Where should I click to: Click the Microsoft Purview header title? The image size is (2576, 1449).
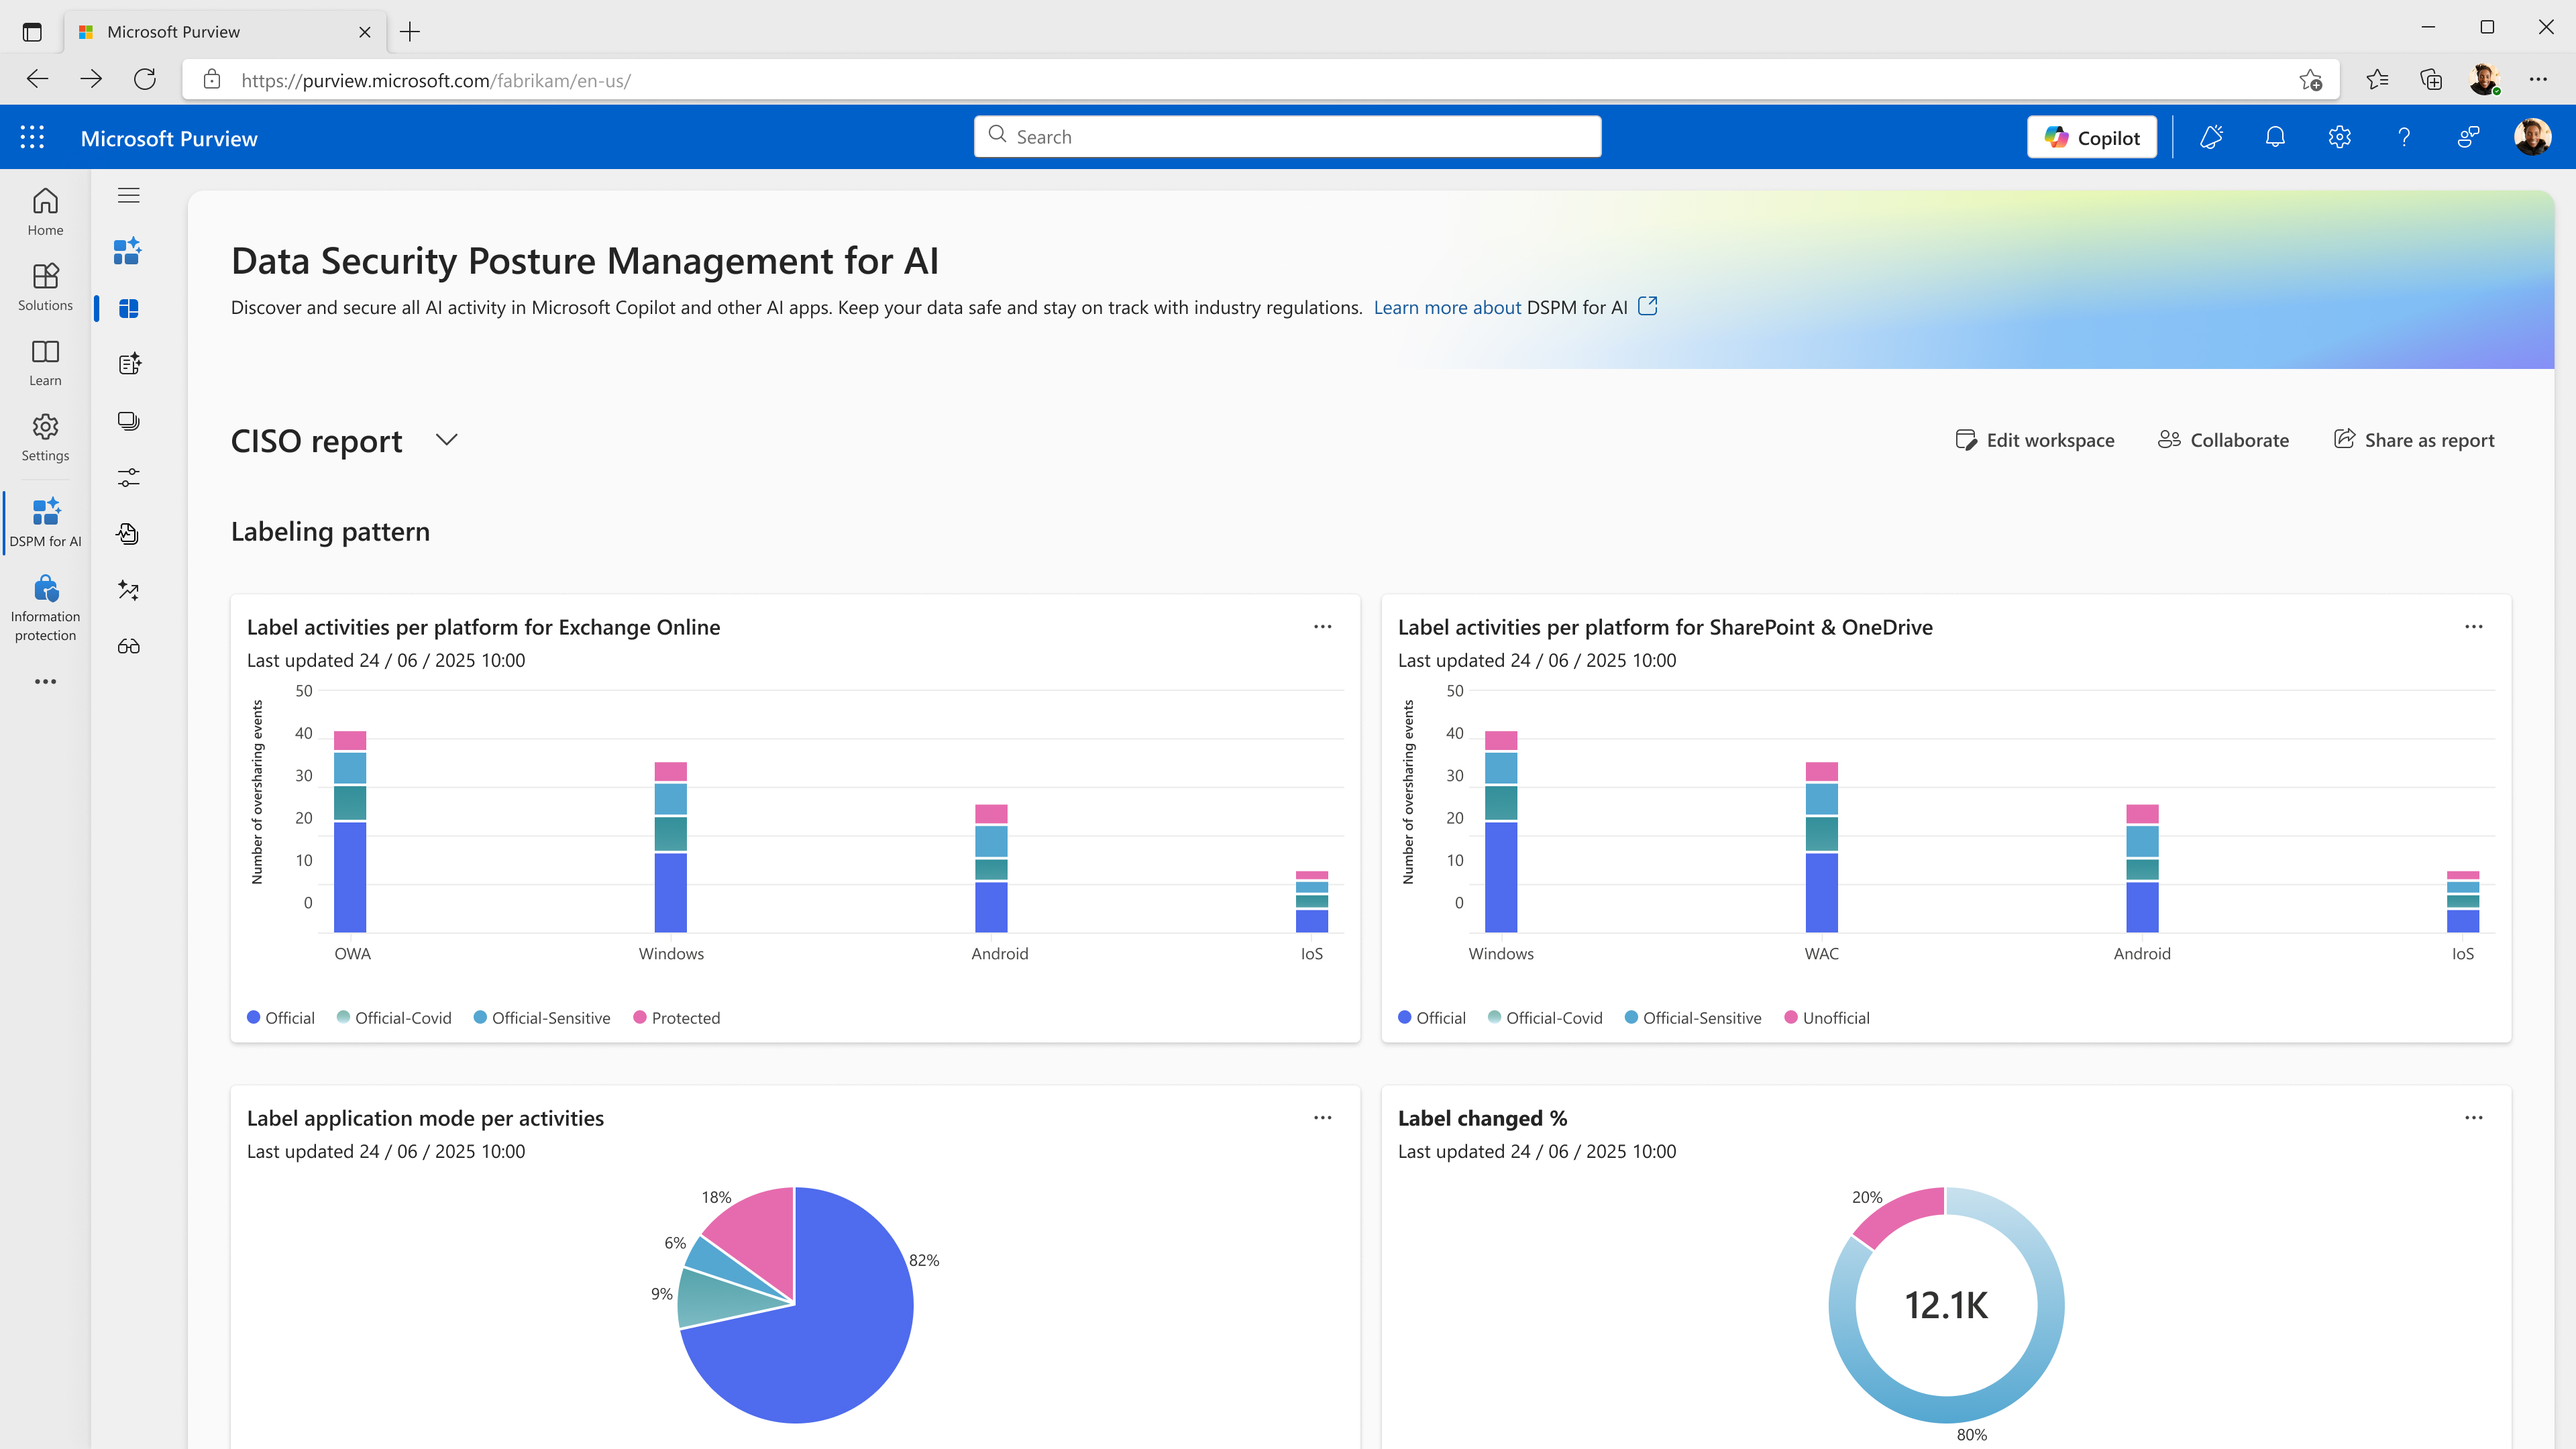(x=169, y=138)
